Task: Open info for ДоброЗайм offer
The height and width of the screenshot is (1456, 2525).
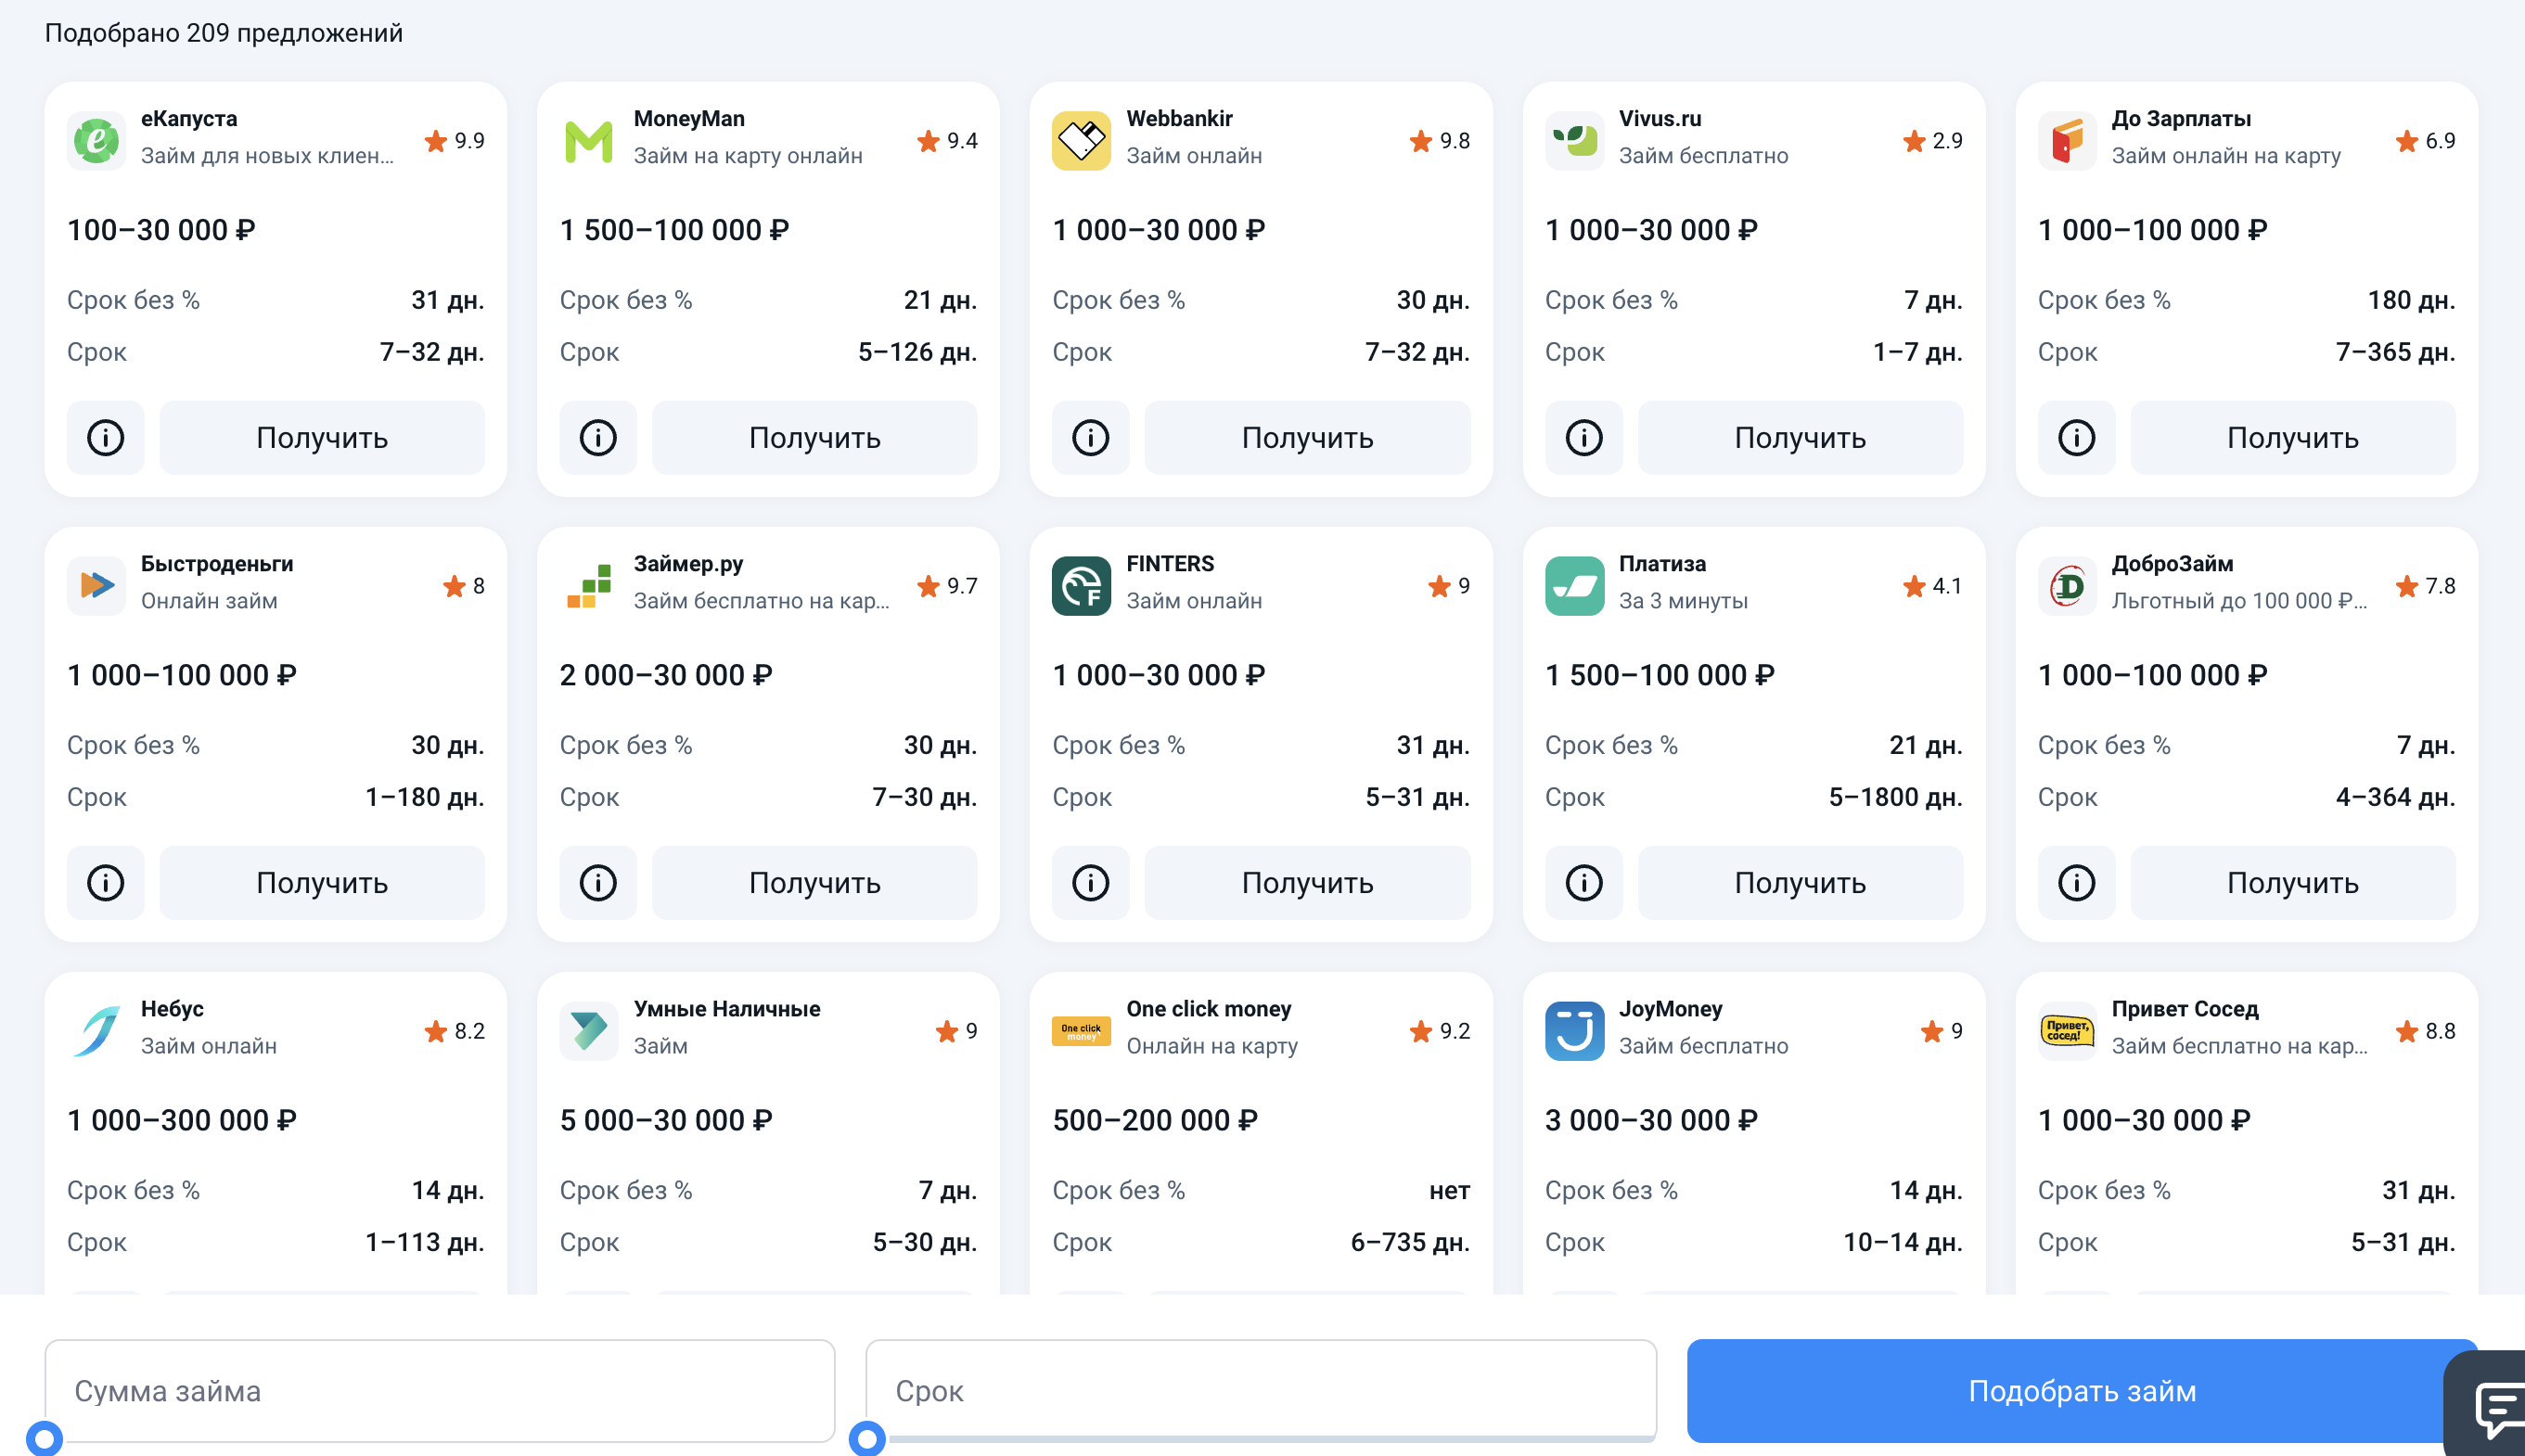Action: pyautogui.click(x=2077, y=882)
